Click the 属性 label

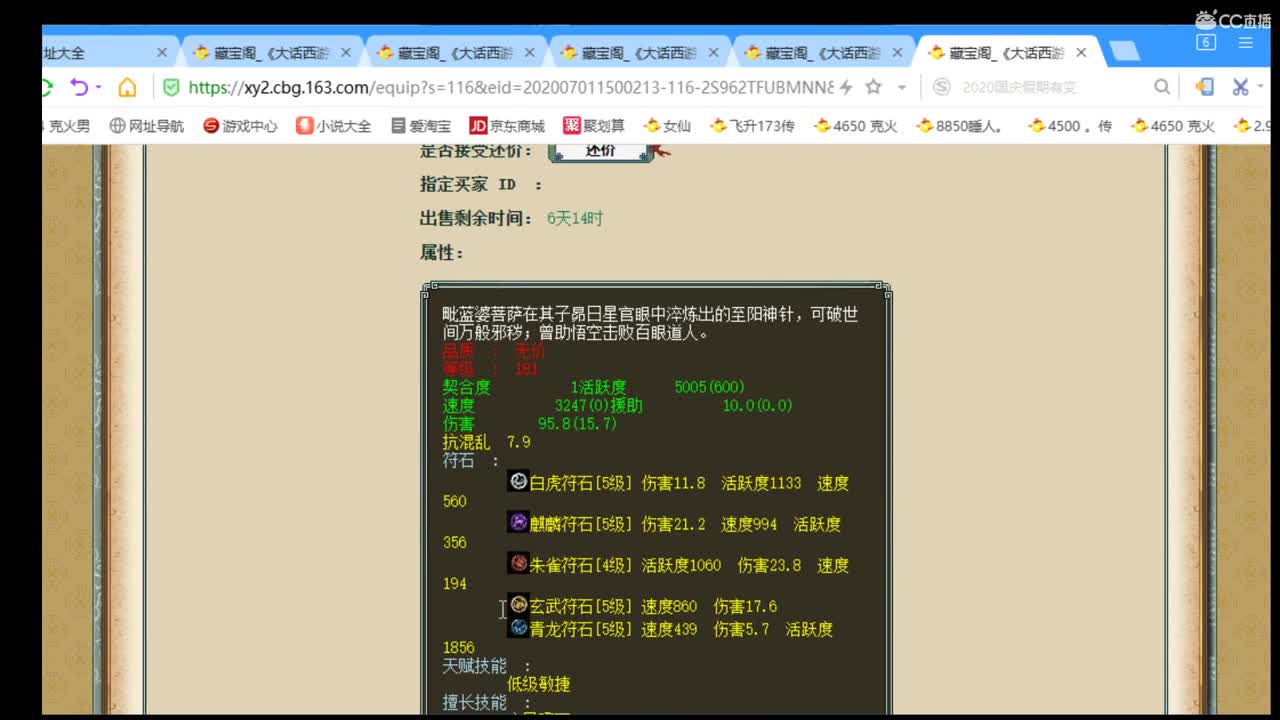441,253
